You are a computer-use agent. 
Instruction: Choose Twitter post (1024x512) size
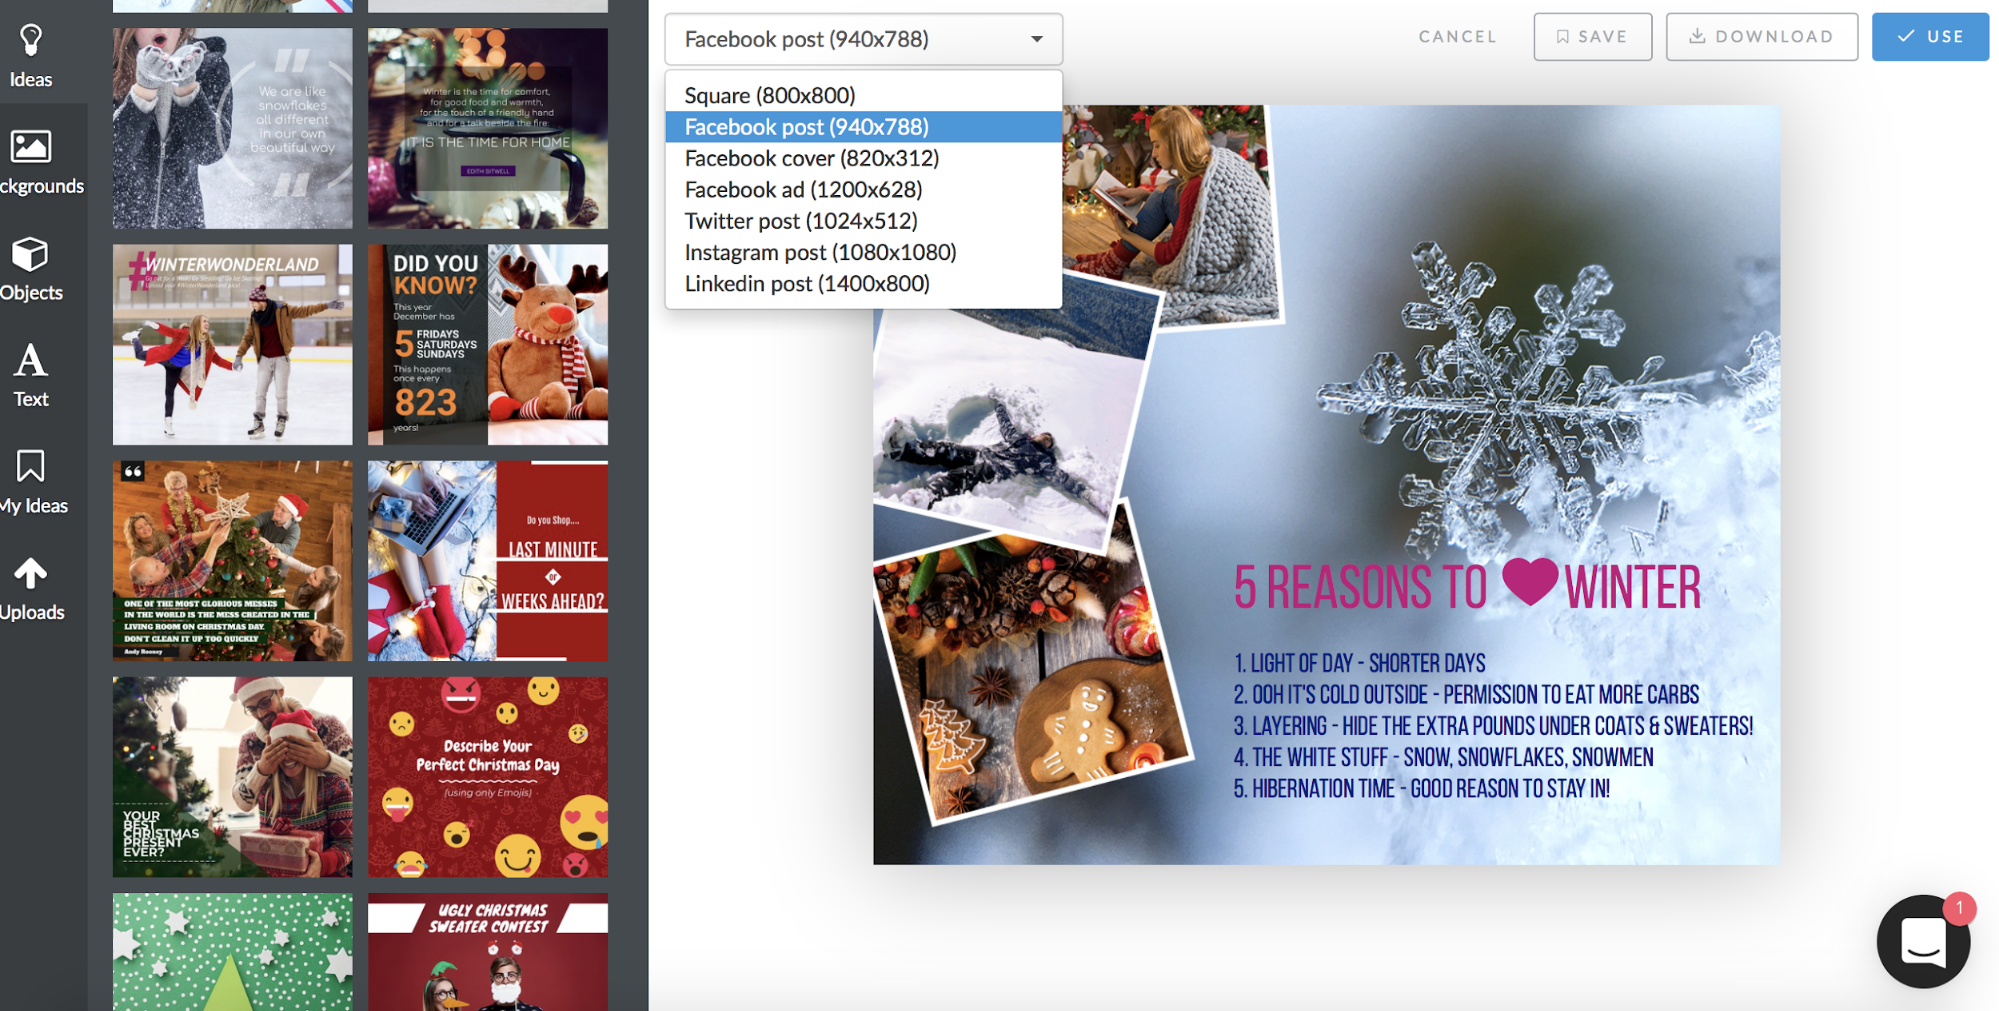[863, 221]
